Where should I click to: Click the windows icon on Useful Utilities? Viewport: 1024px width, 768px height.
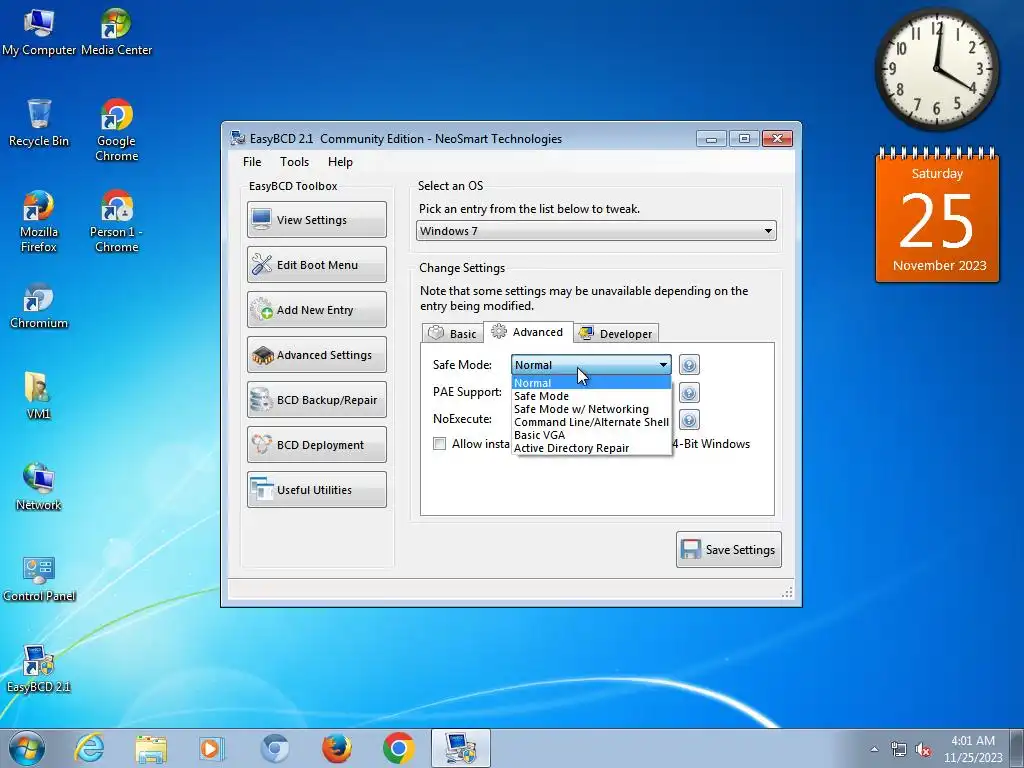(x=262, y=489)
